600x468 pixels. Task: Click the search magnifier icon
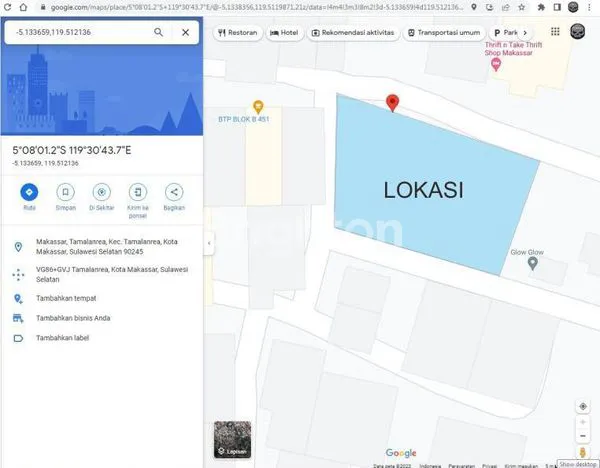158,32
